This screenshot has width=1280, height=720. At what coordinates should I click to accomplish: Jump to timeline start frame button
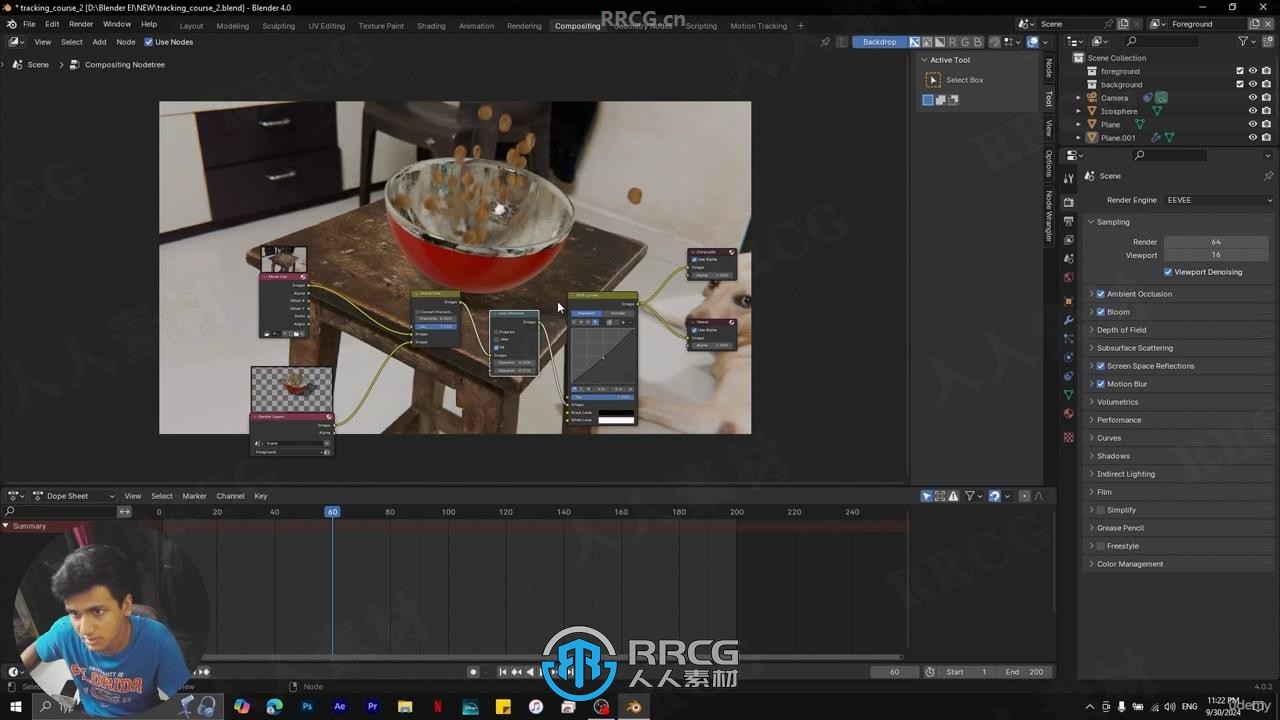[503, 672]
